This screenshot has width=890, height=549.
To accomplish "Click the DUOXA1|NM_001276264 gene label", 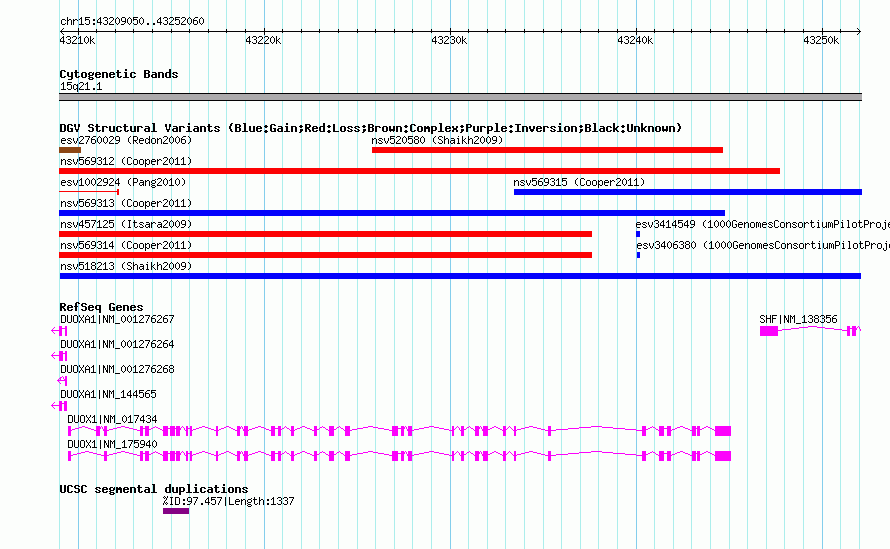I will pyautogui.click(x=117, y=344).
